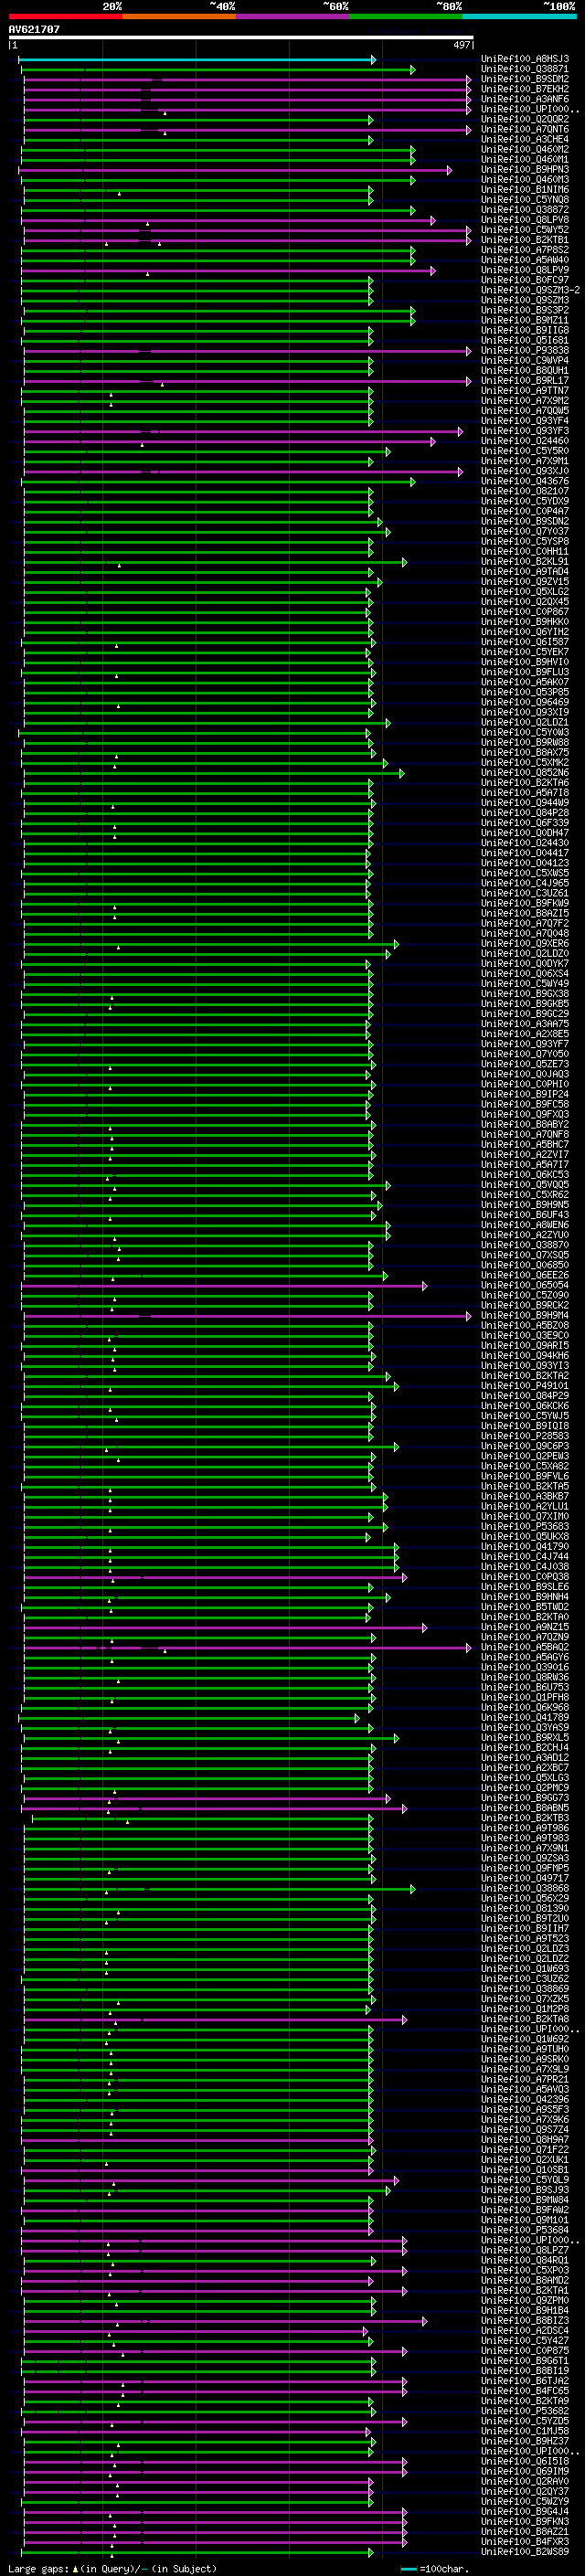Click the white query bar spanning 1 to 497
Screen dimensions: 585x2576
point(241,38)
